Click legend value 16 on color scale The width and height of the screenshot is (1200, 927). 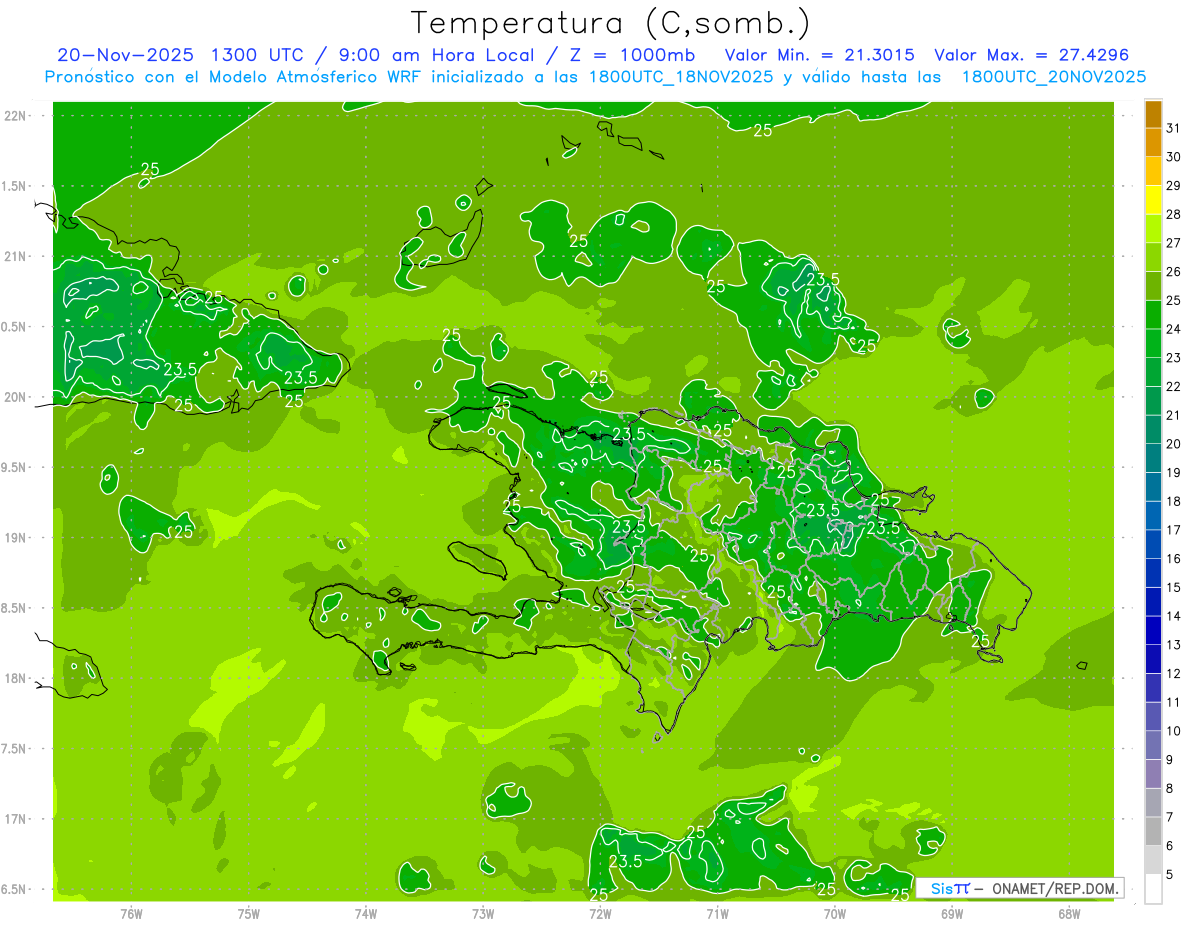pos(1174,558)
